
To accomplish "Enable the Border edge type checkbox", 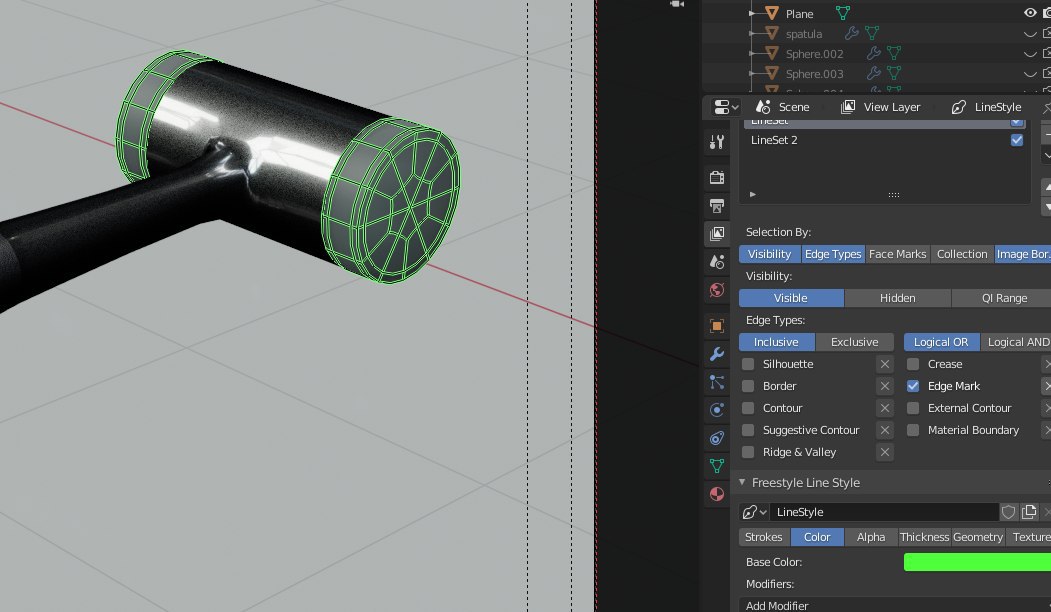I will (x=748, y=386).
